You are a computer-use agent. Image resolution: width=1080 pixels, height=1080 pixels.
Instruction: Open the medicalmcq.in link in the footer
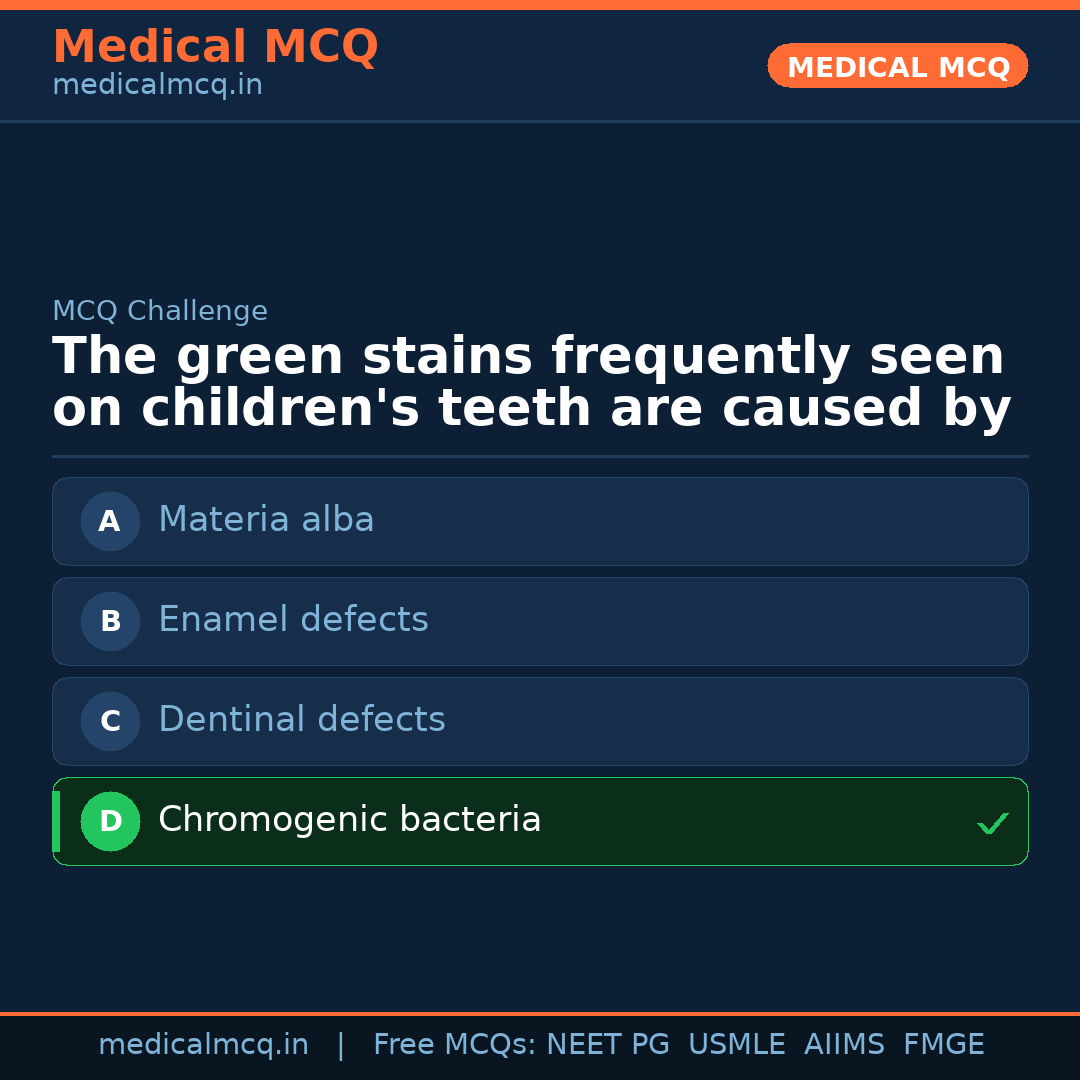pos(203,1045)
